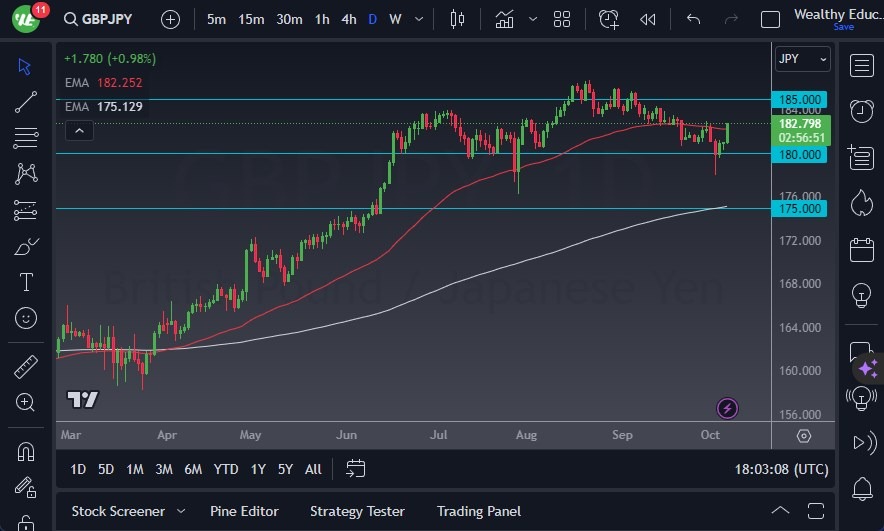Open the indicator templates dropdown arrow
The image size is (884, 531).
pyautogui.click(x=533, y=19)
